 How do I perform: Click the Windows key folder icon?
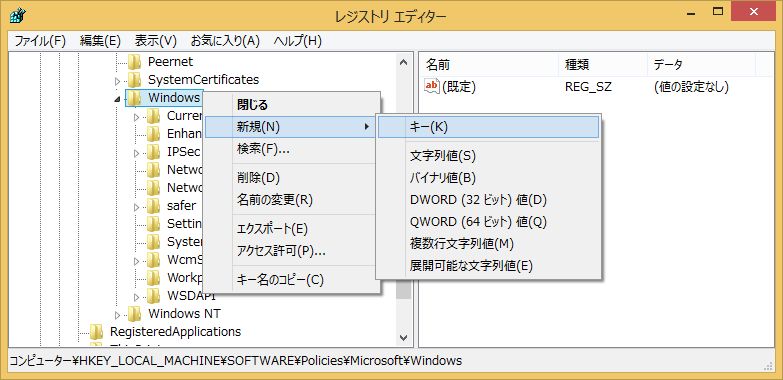(x=134, y=98)
